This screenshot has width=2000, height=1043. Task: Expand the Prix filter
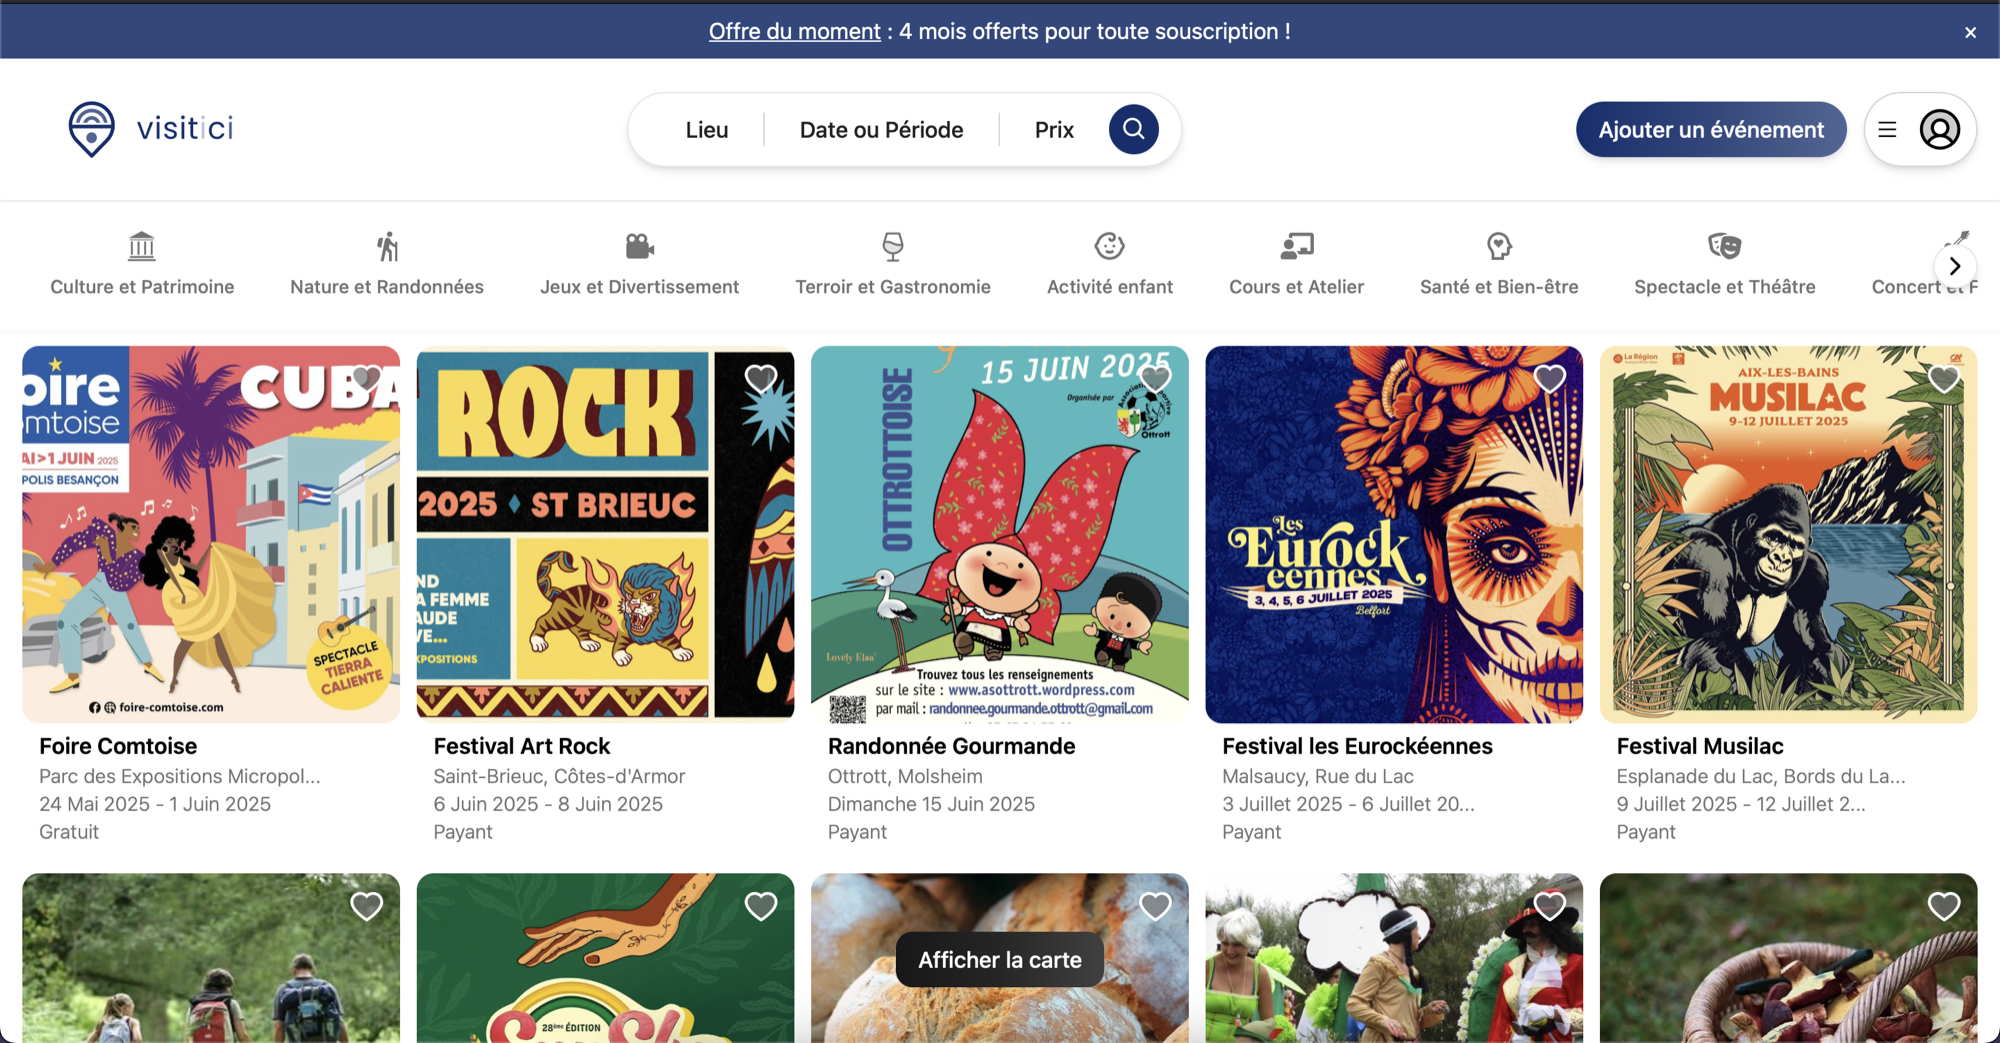[1054, 130]
